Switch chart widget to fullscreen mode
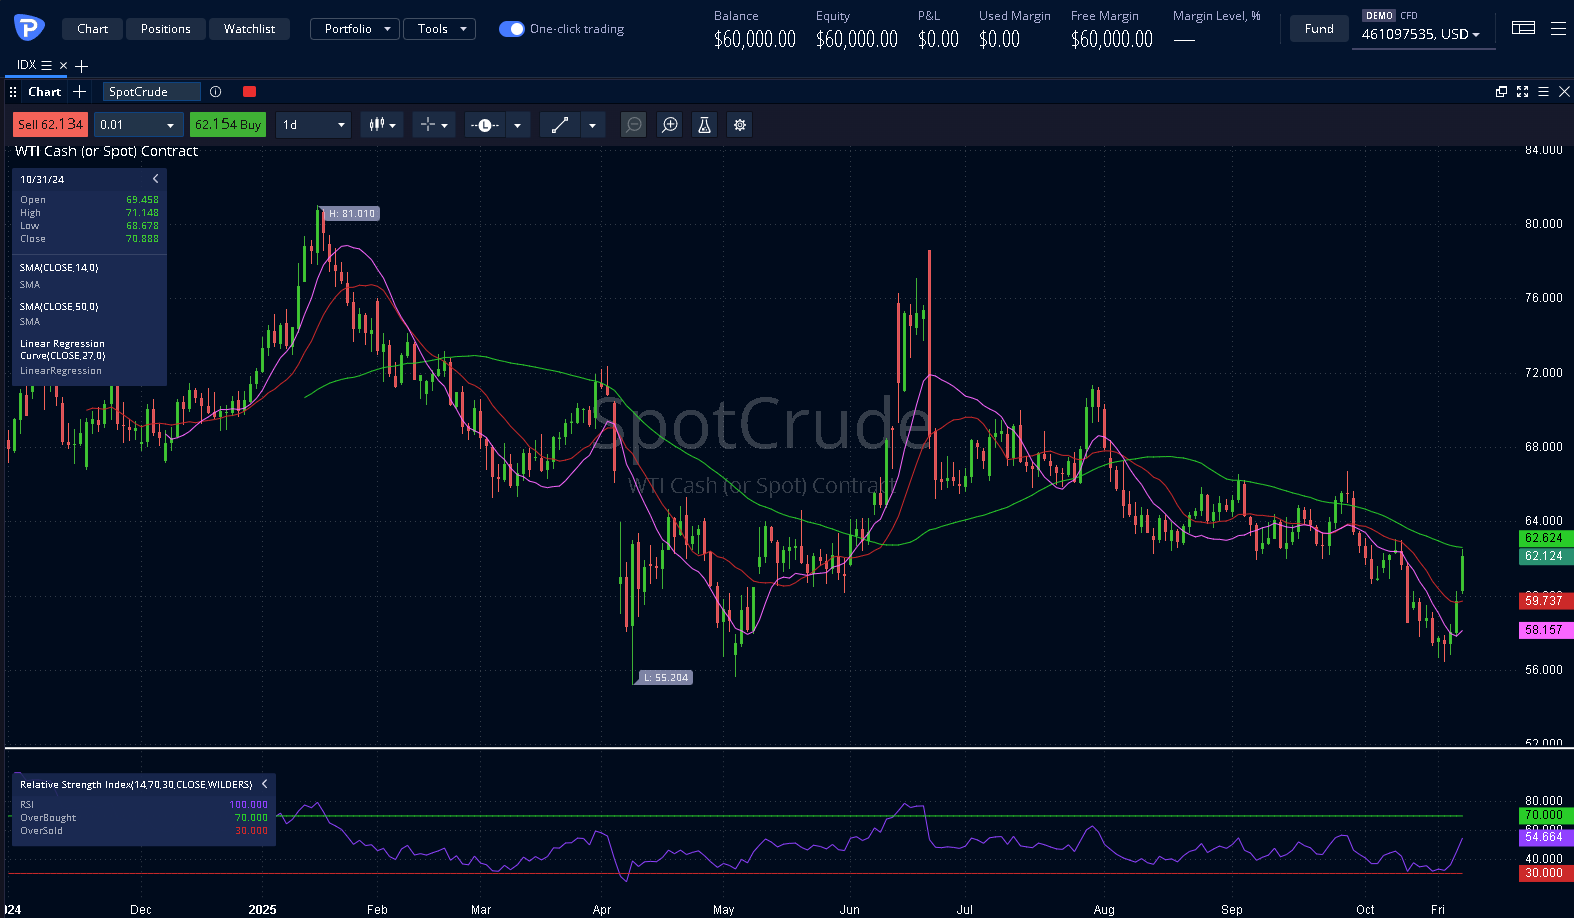This screenshot has height=918, width=1574. pos(1522,92)
